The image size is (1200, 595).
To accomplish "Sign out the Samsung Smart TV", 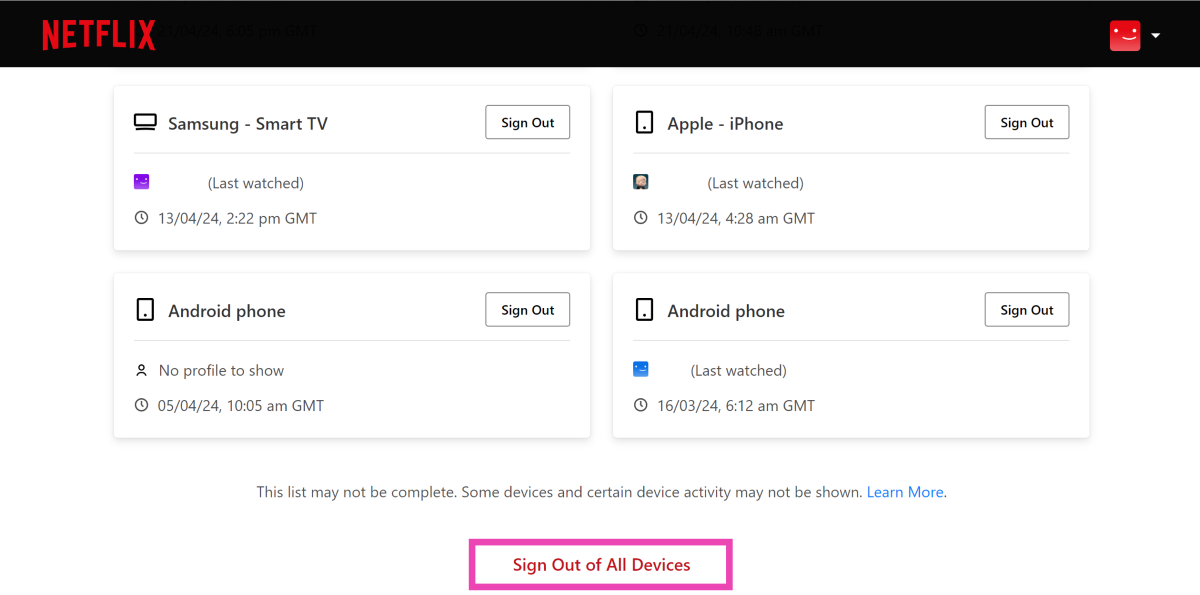I will (528, 122).
